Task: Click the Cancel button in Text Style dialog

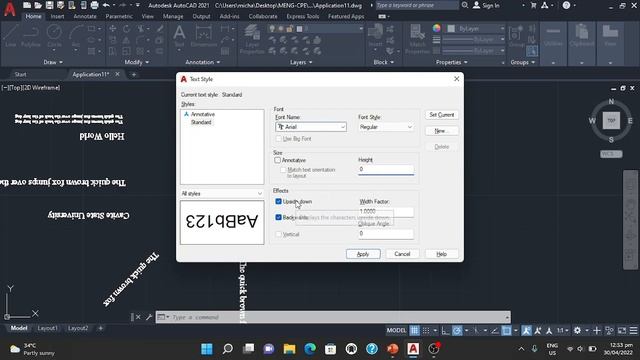Action: [x=402, y=254]
